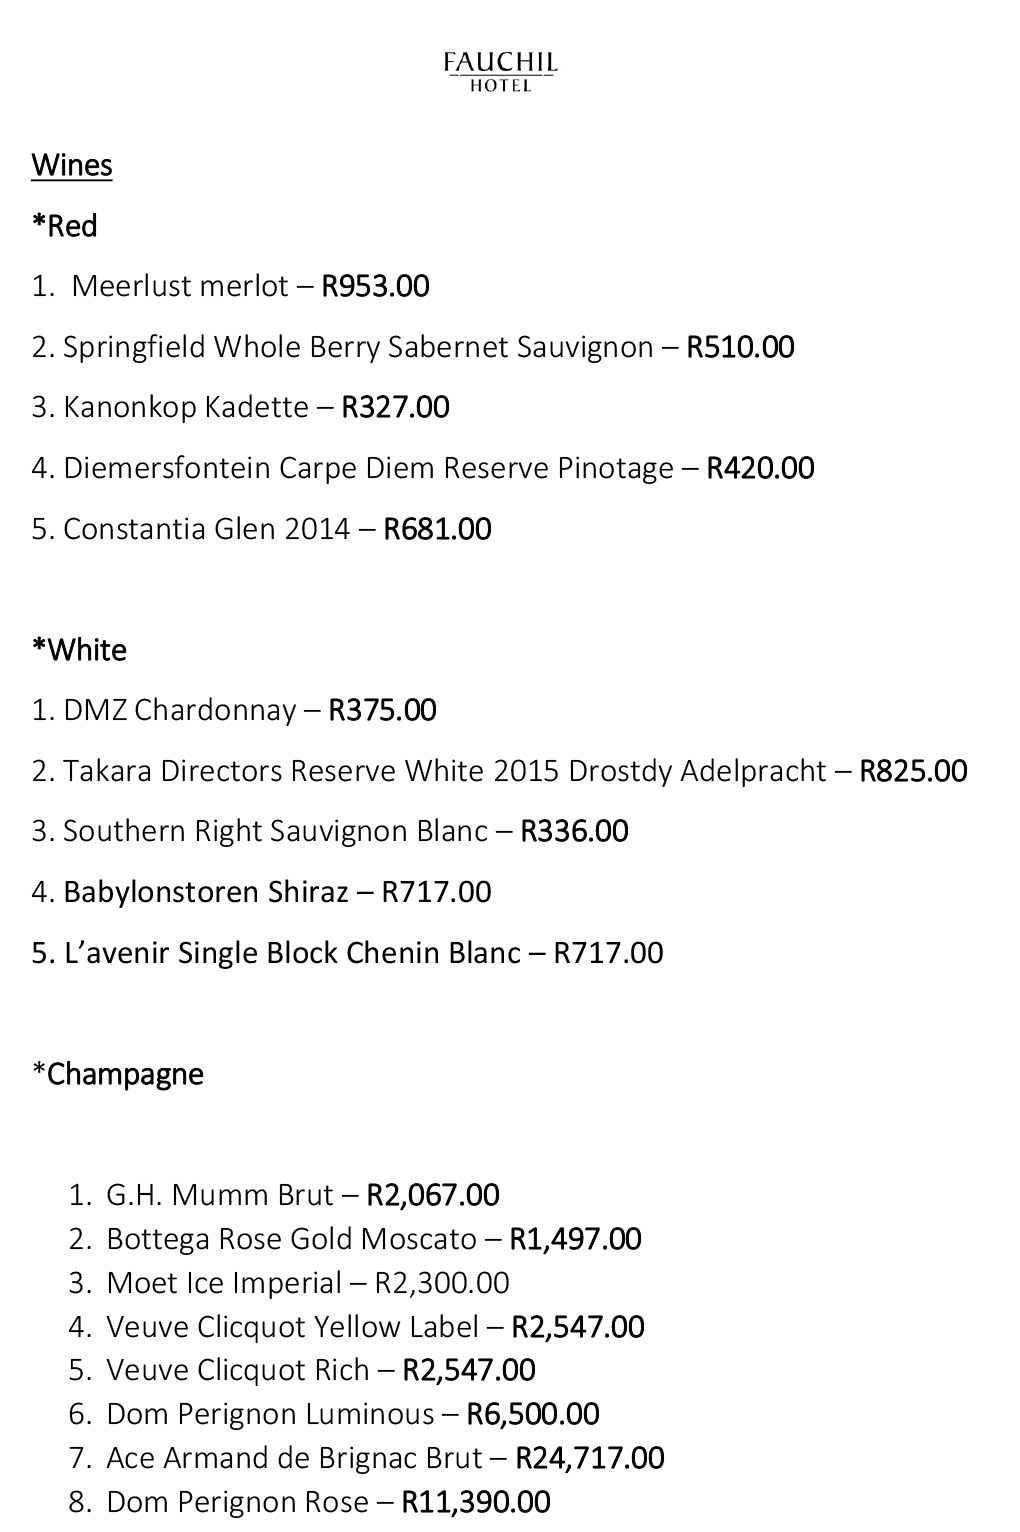1020x1532 pixels.
Task: Select Constantia Glen 2014 entry
Action: pyautogui.click(x=262, y=529)
